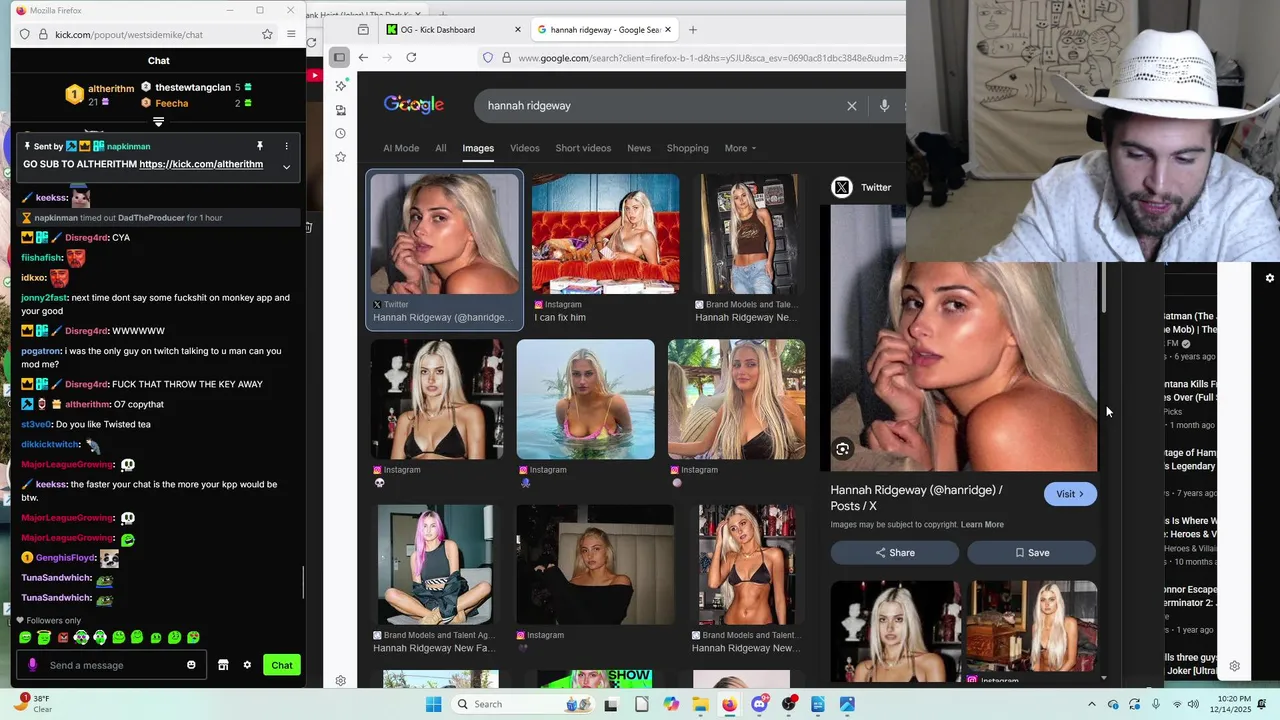Screen dimensions: 1280x720
Task: Bookmark the kick.com popout page with star
Action: [267, 34]
